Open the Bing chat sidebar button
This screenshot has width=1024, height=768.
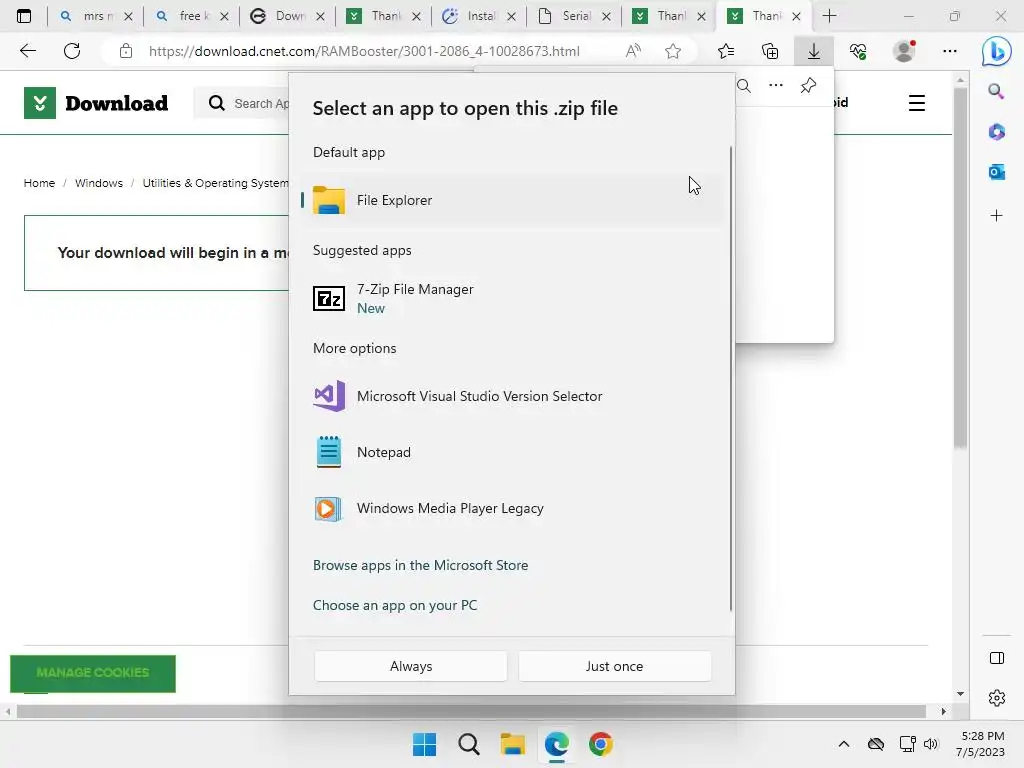pyautogui.click(x=997, y=51)
